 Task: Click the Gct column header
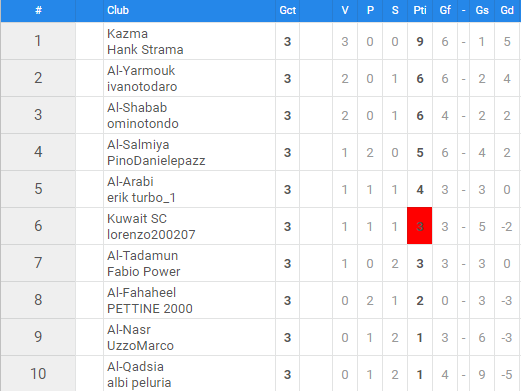click(287, 10)
